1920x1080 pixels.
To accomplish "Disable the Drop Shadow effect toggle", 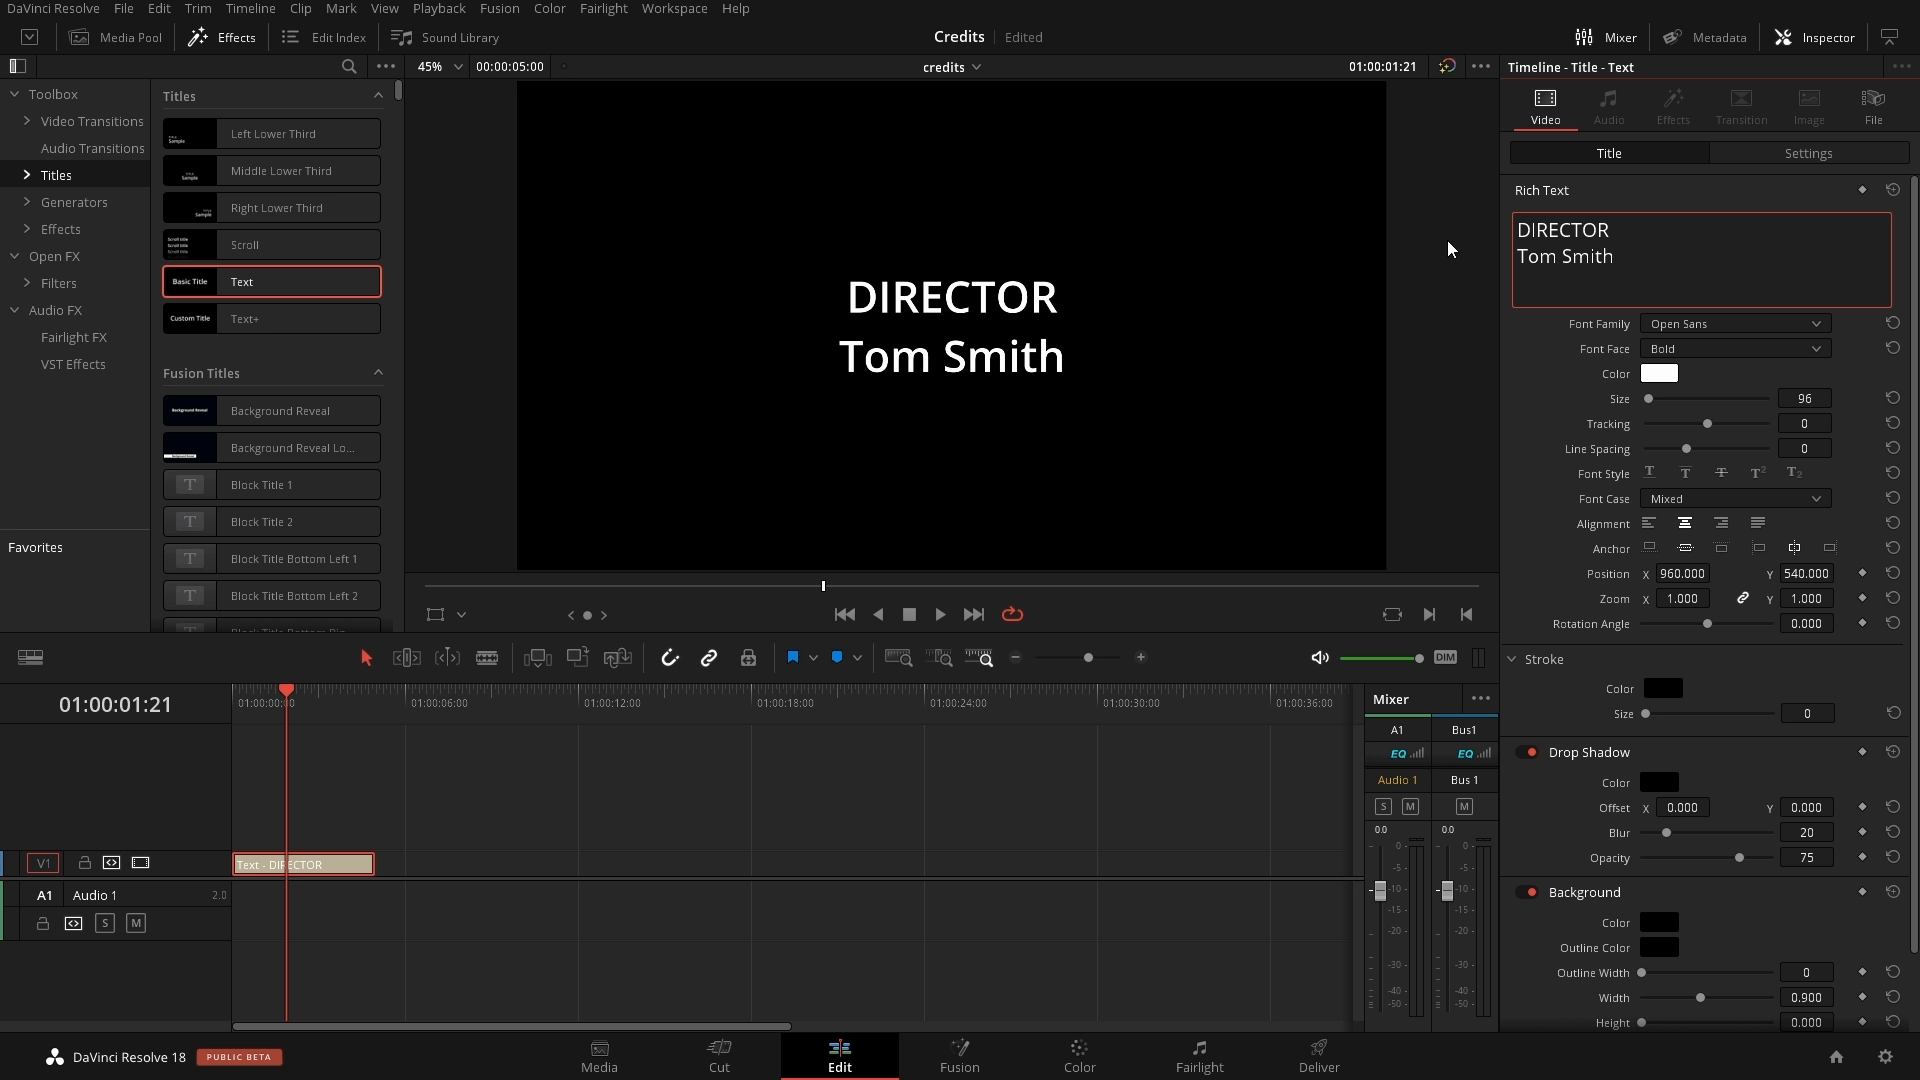I will 1529,752.
